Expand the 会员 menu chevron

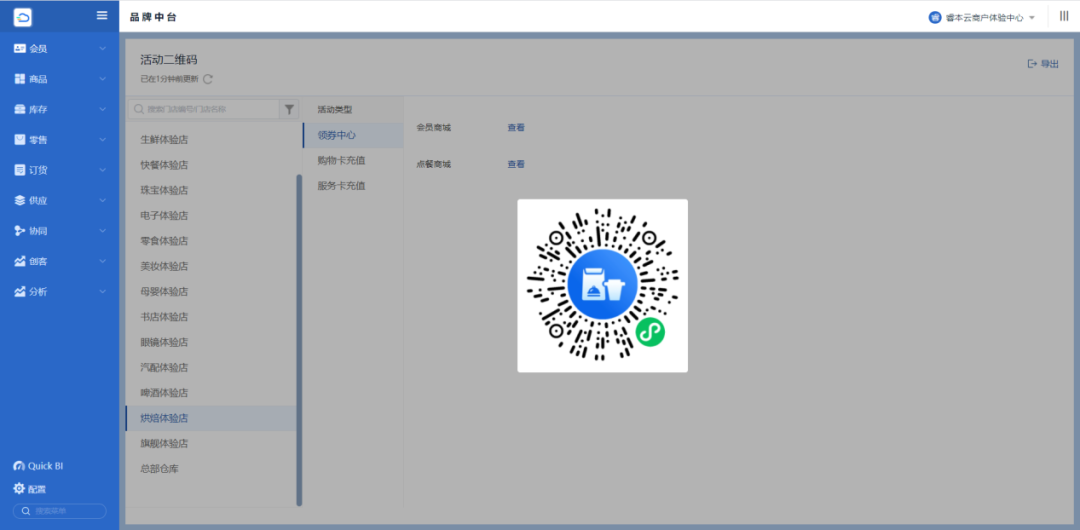[103, 48]
